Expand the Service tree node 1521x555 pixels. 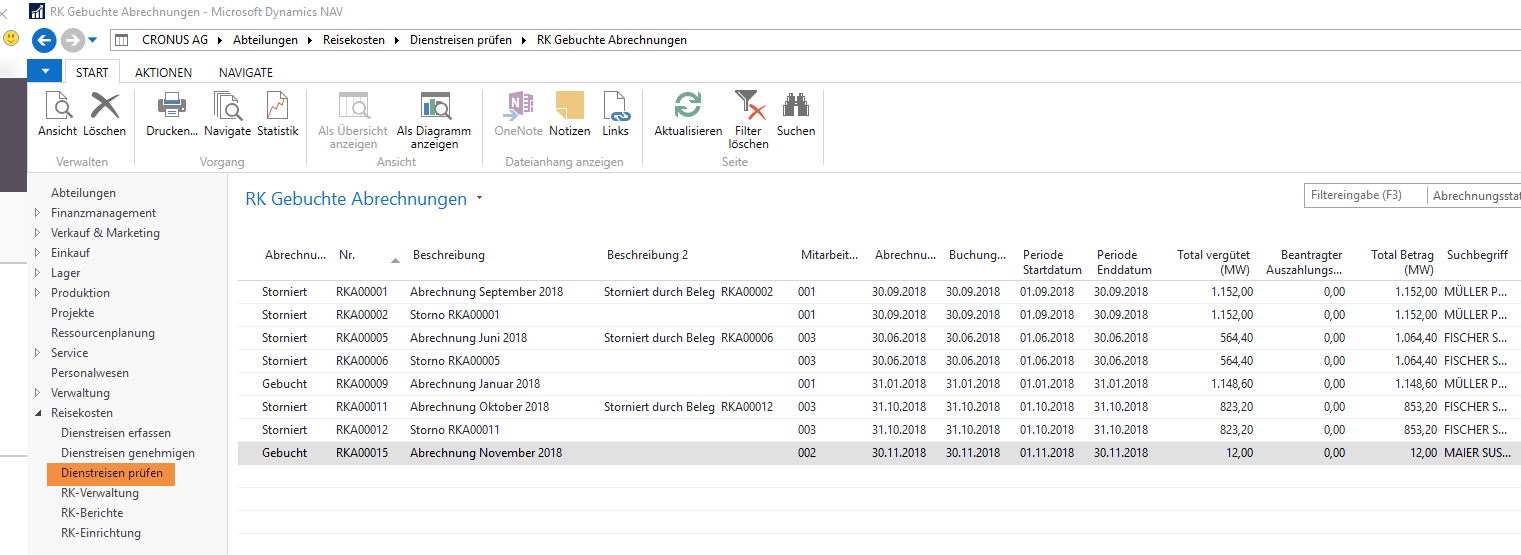click(38, 353)
